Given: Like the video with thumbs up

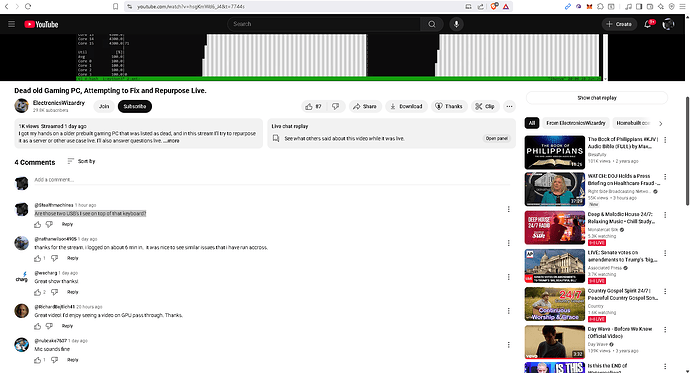Looking at the screenshot, I should (313, 106).
